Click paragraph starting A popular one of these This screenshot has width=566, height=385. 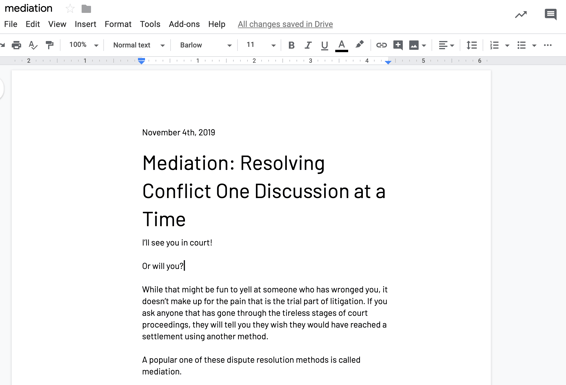point(251,366)
